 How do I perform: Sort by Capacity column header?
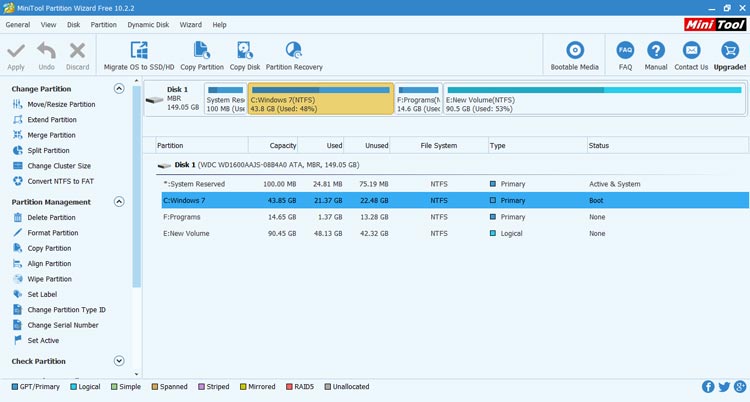[273, 145]
